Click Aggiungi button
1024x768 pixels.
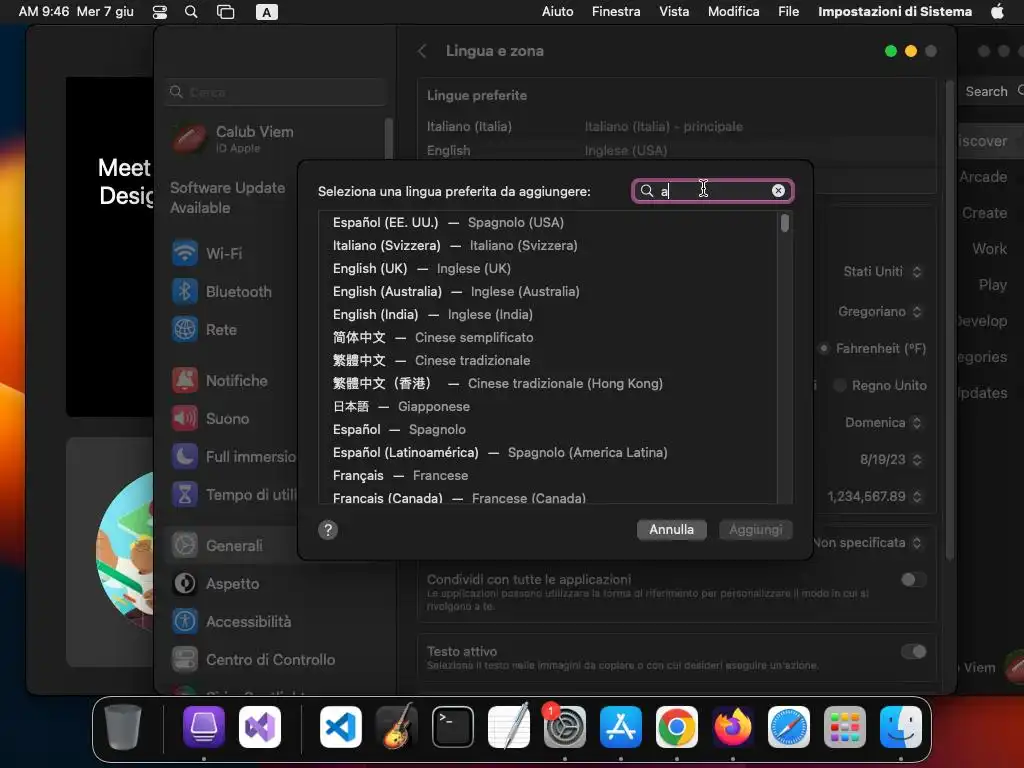756,530
